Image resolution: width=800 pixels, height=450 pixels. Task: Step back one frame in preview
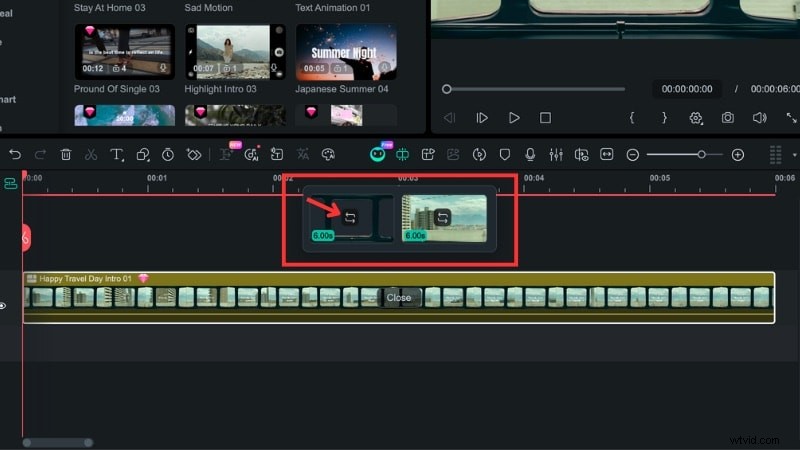click(x=449, y=118)
